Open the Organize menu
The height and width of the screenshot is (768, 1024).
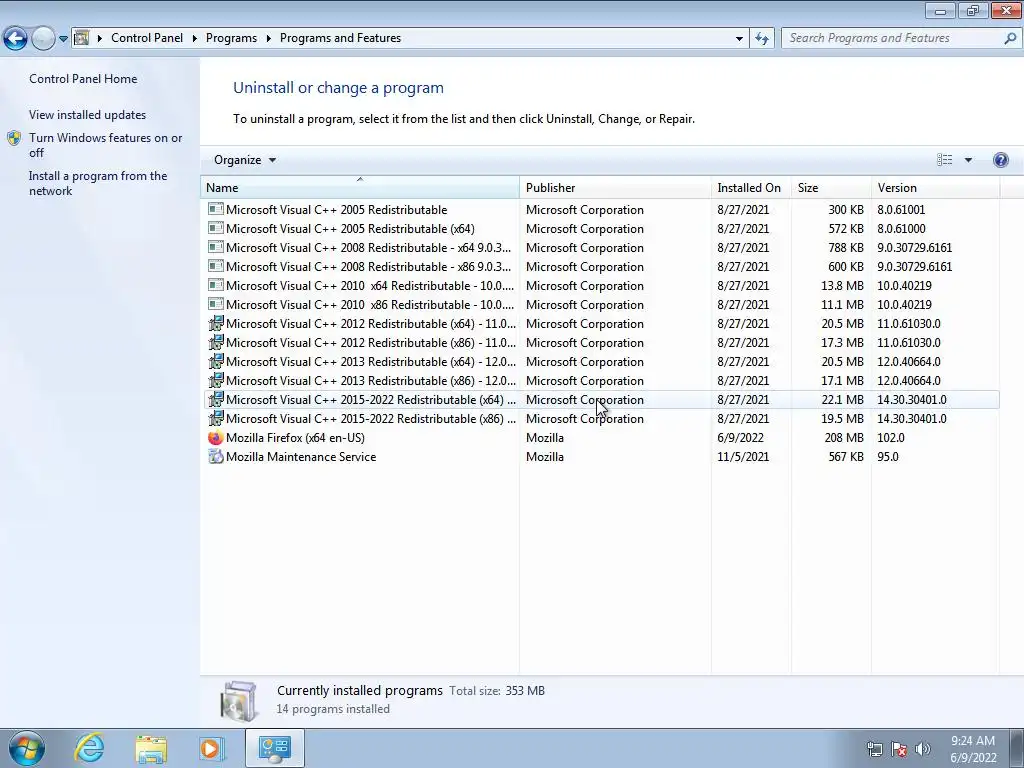(x=245, y=160)
